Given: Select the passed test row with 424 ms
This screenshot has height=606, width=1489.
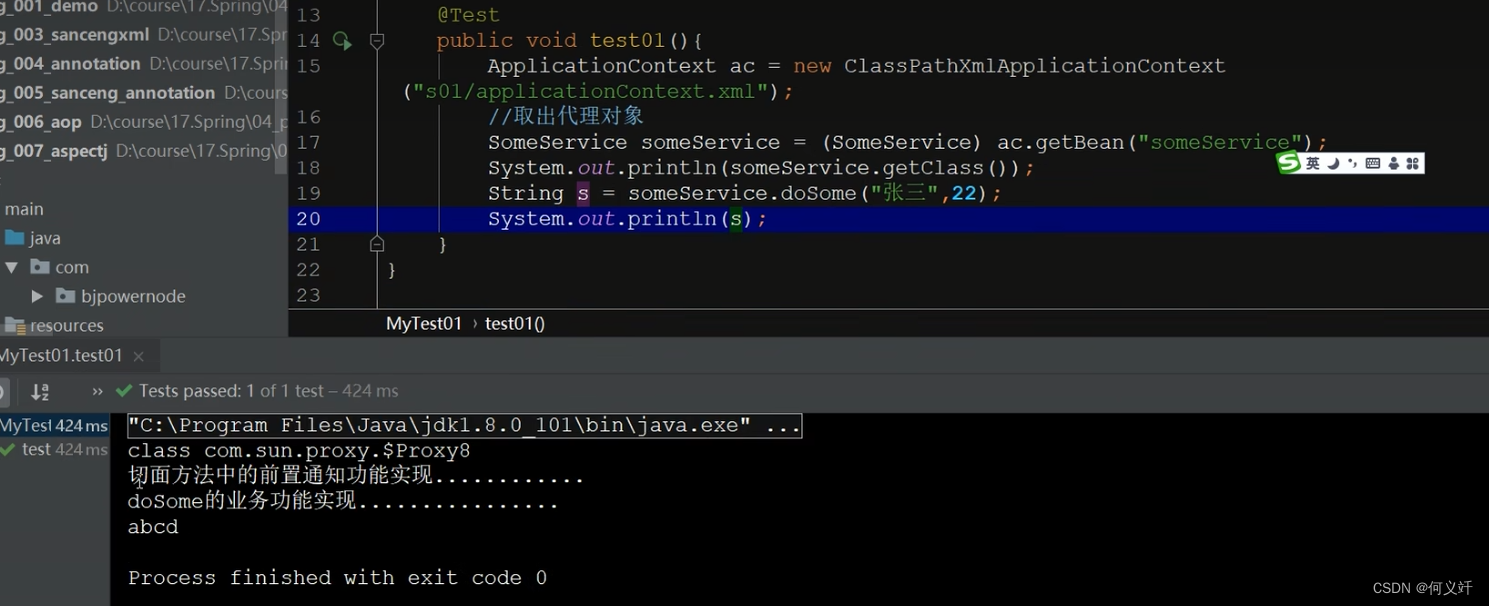Looking at the screenshot, I should point(54,450).
